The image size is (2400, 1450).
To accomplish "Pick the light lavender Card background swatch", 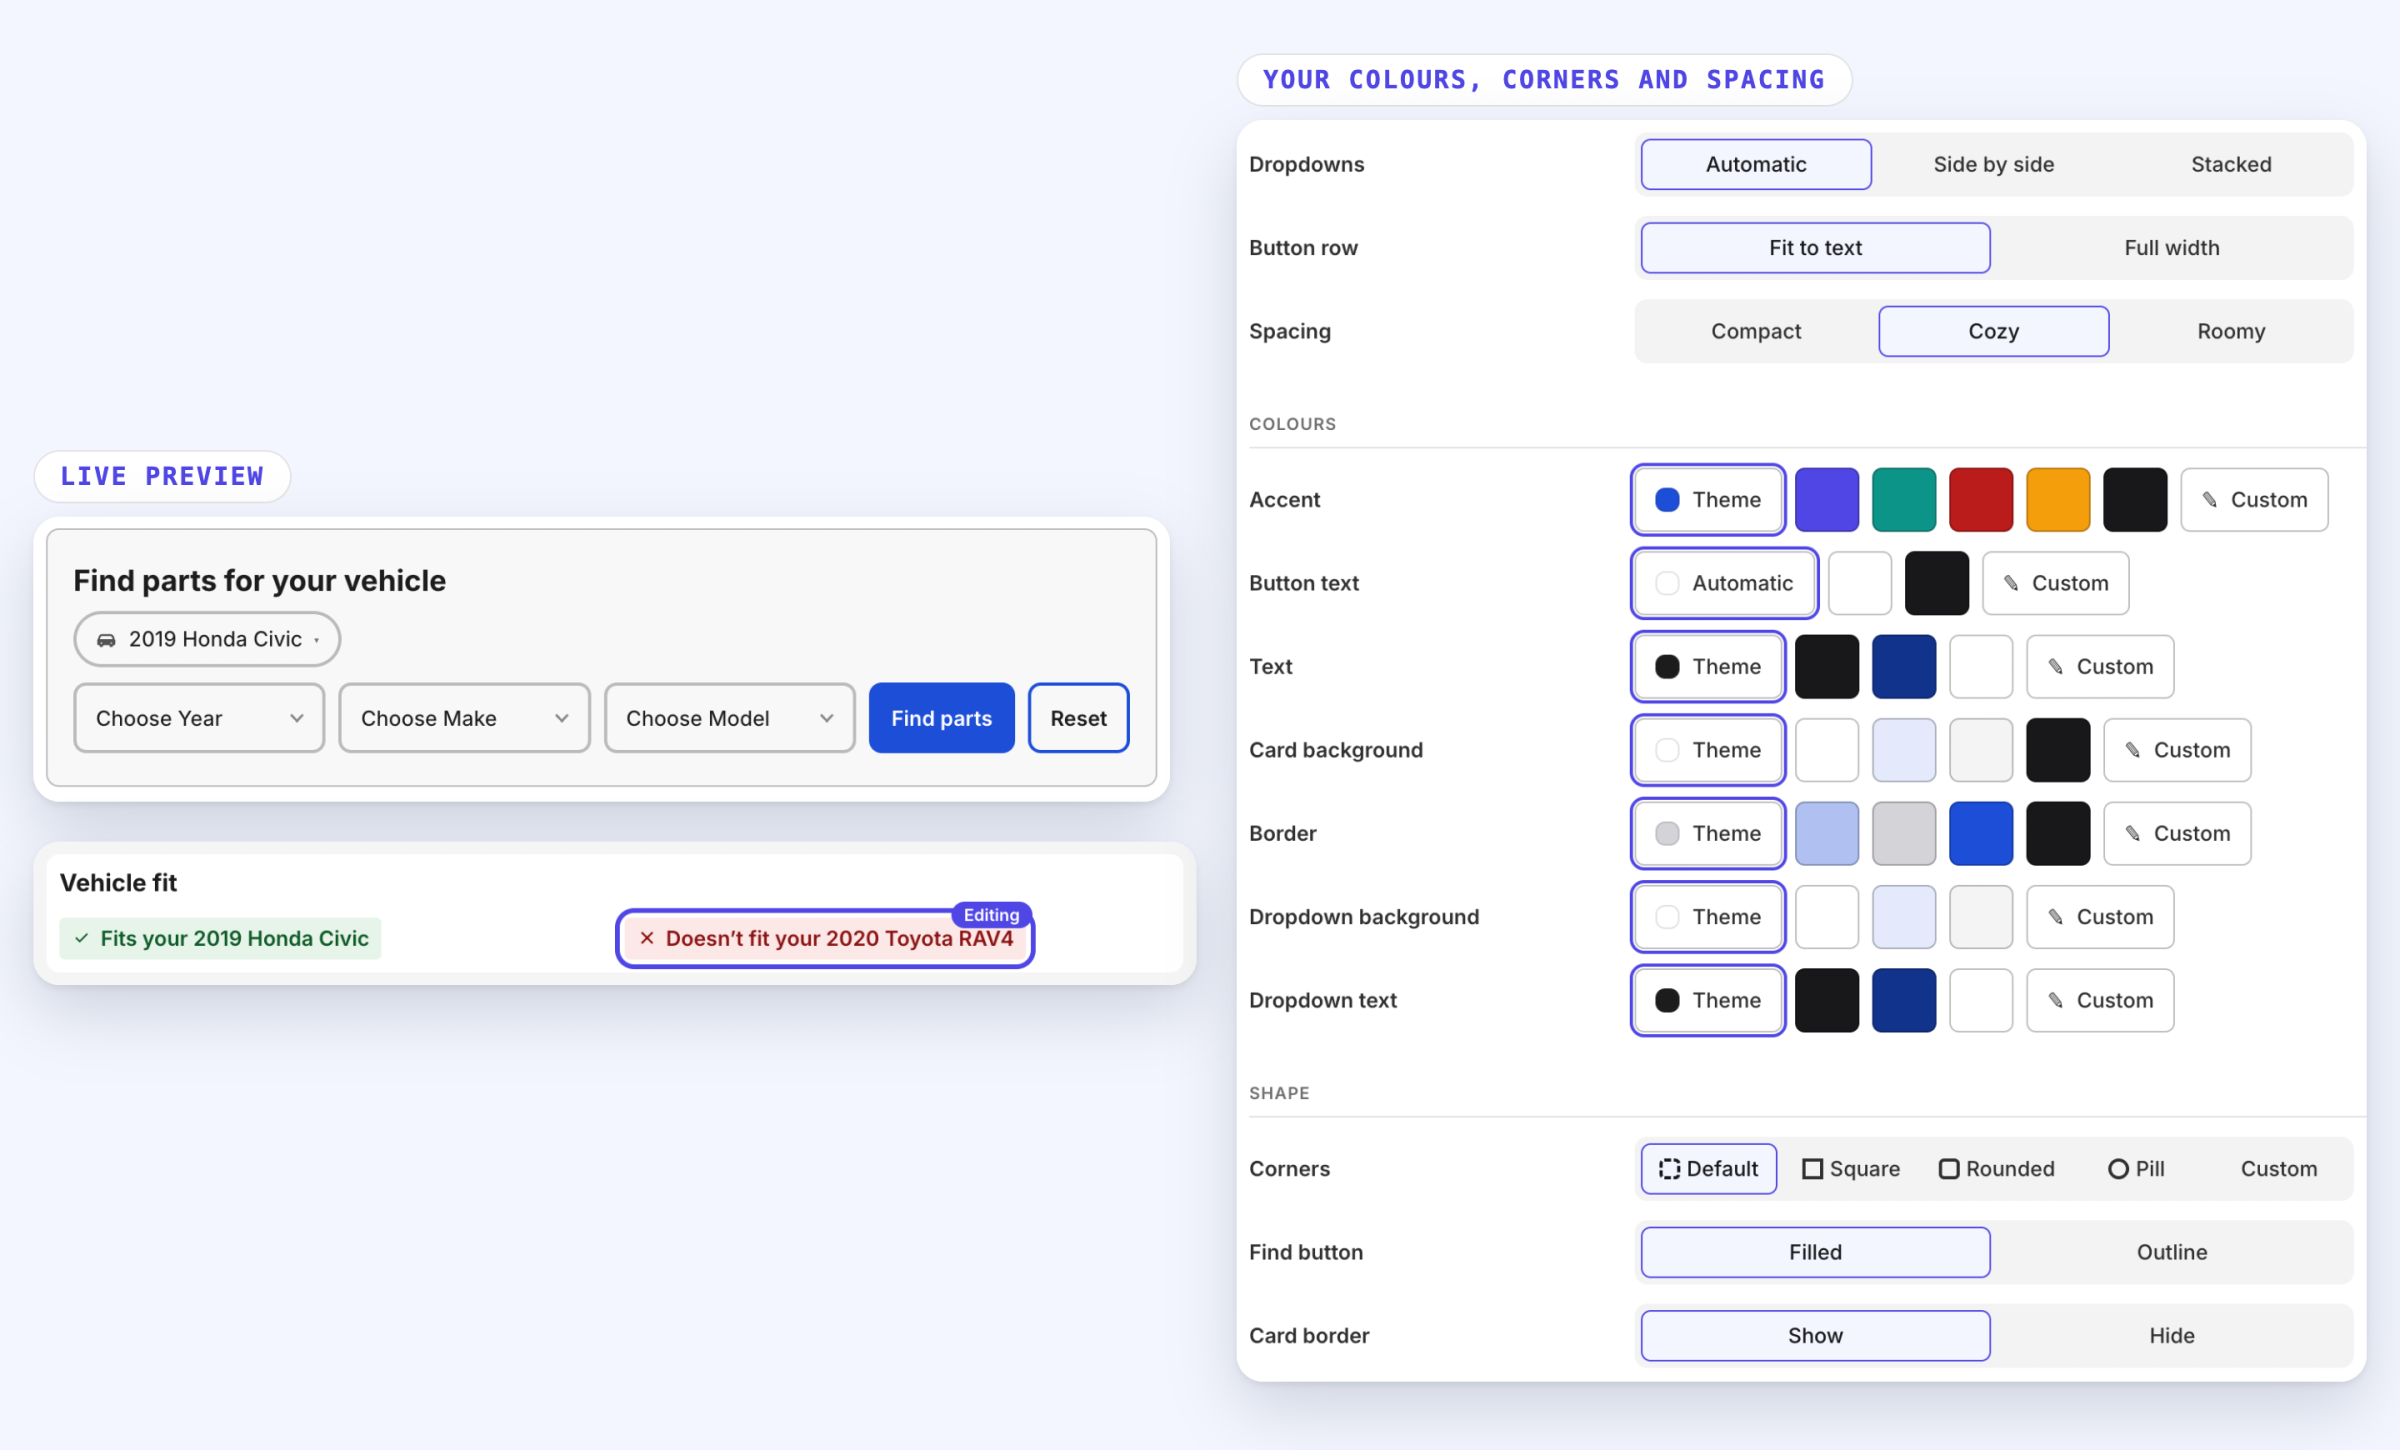I will coord(1904,750).
